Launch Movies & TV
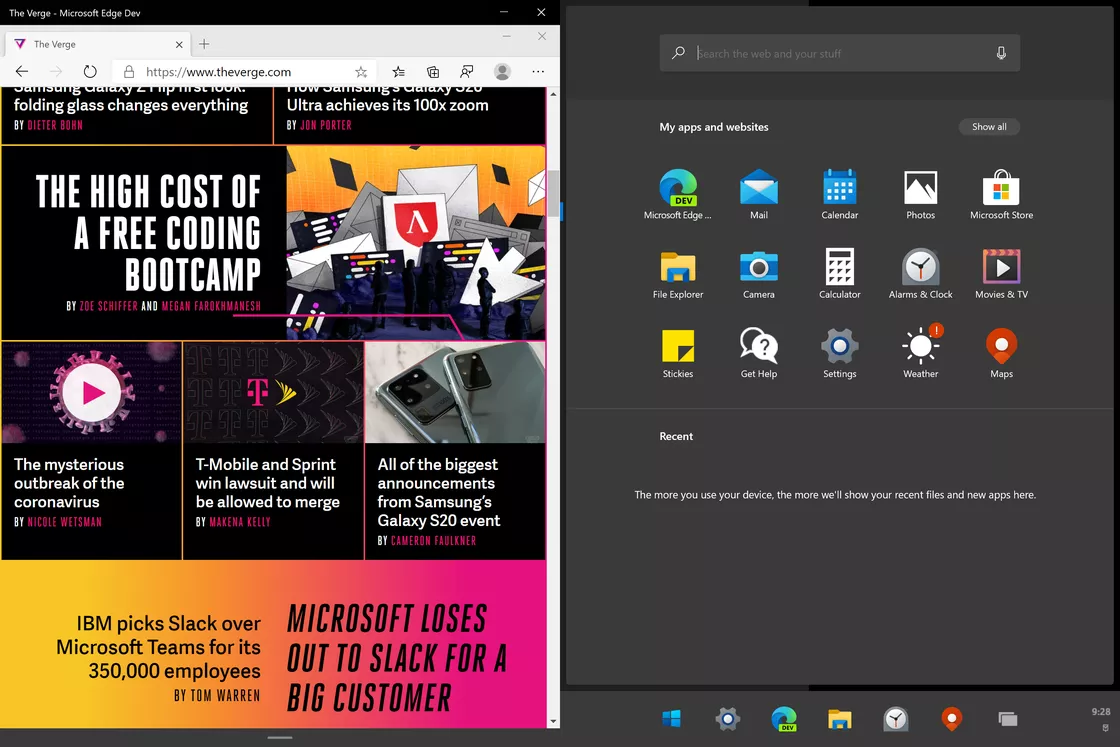The width and height of the screenshot is (1120, 747). pyautogui.click(x=1001, y=274)
